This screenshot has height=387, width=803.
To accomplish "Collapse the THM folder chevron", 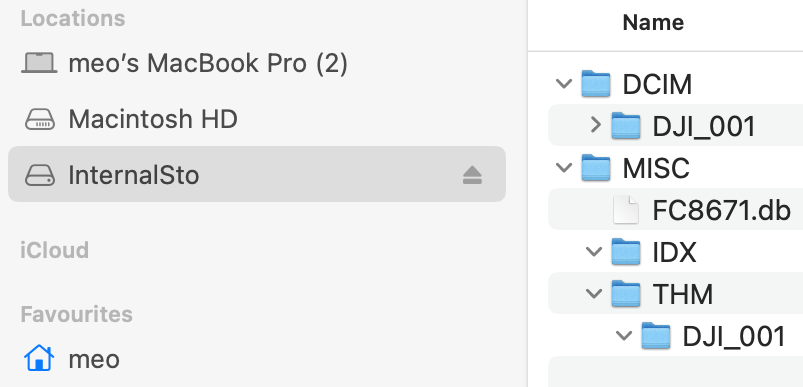I will pos(594,293).
